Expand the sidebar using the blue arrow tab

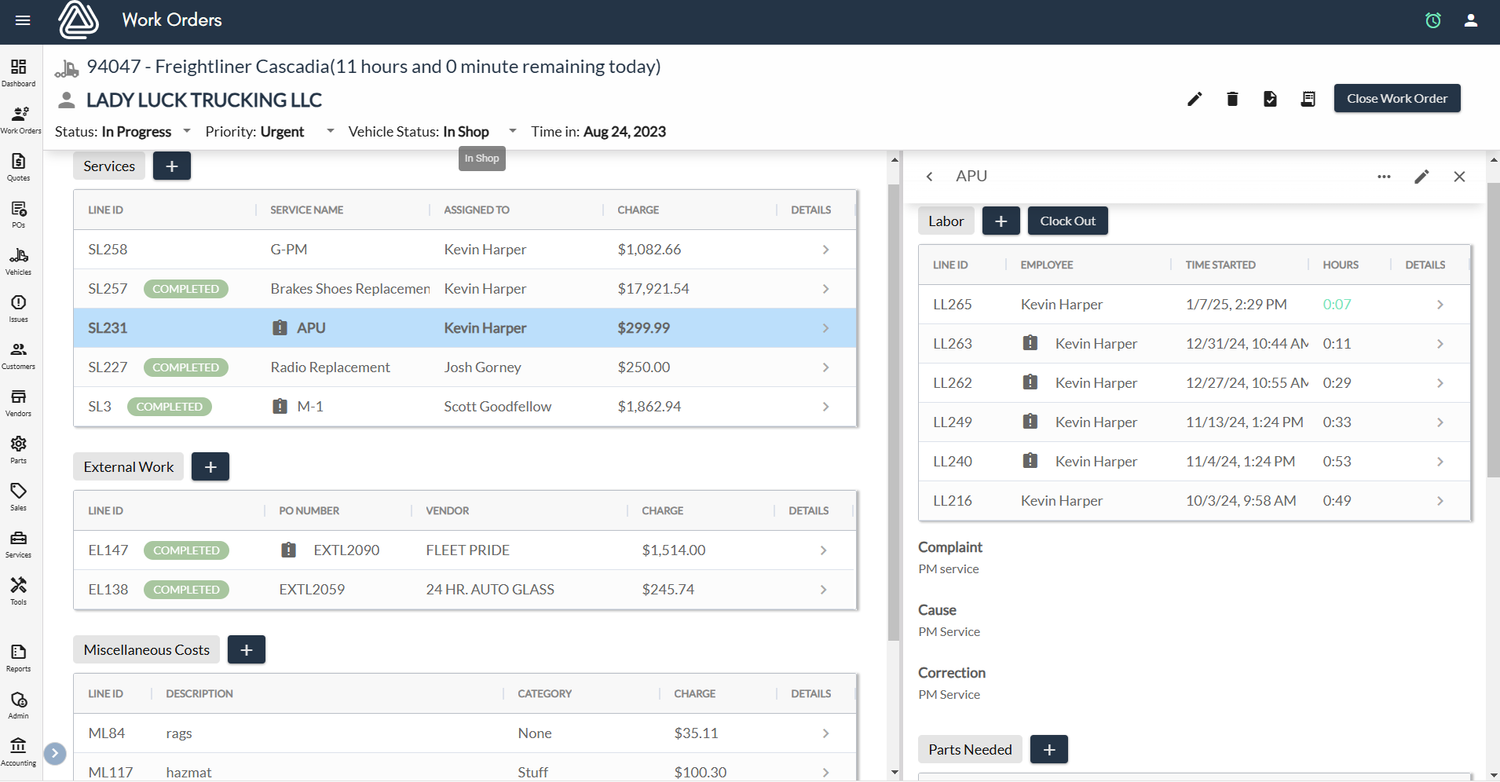(55, 753)
